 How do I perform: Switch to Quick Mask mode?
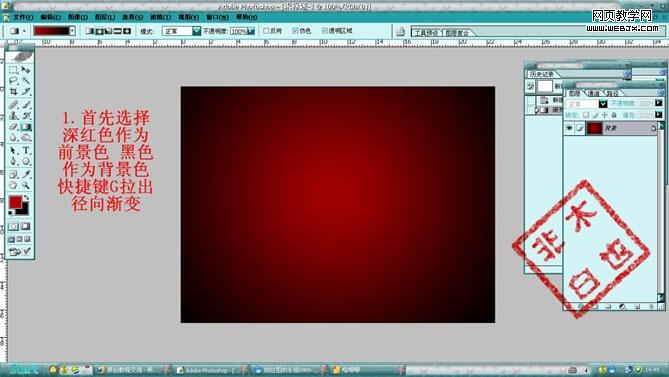pos(26,226)
